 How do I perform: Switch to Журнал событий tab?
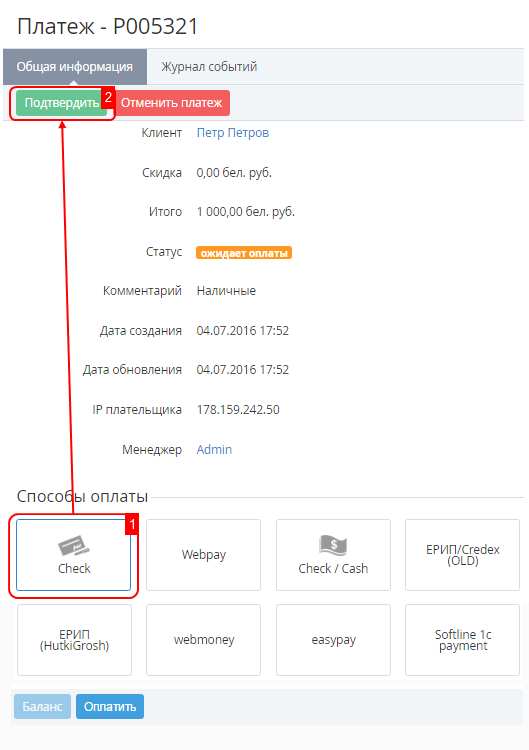point(209,66)
